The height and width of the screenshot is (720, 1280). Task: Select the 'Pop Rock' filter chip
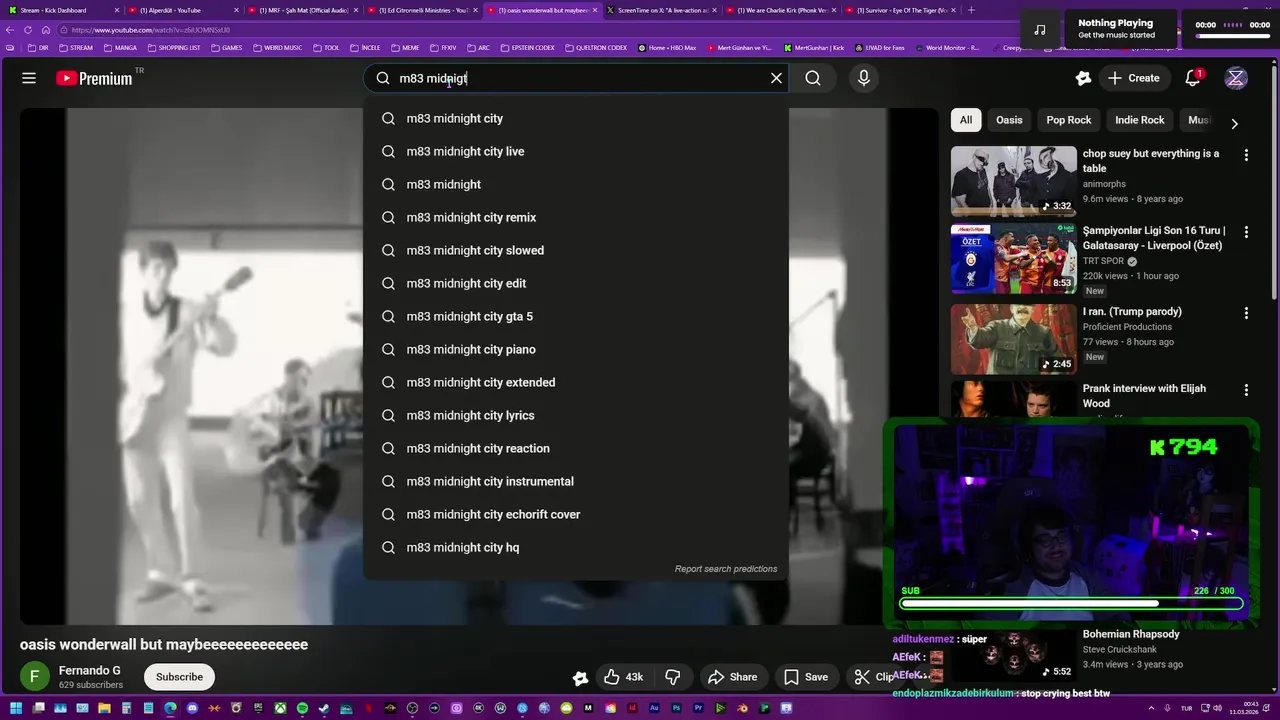coord(1069,120)
